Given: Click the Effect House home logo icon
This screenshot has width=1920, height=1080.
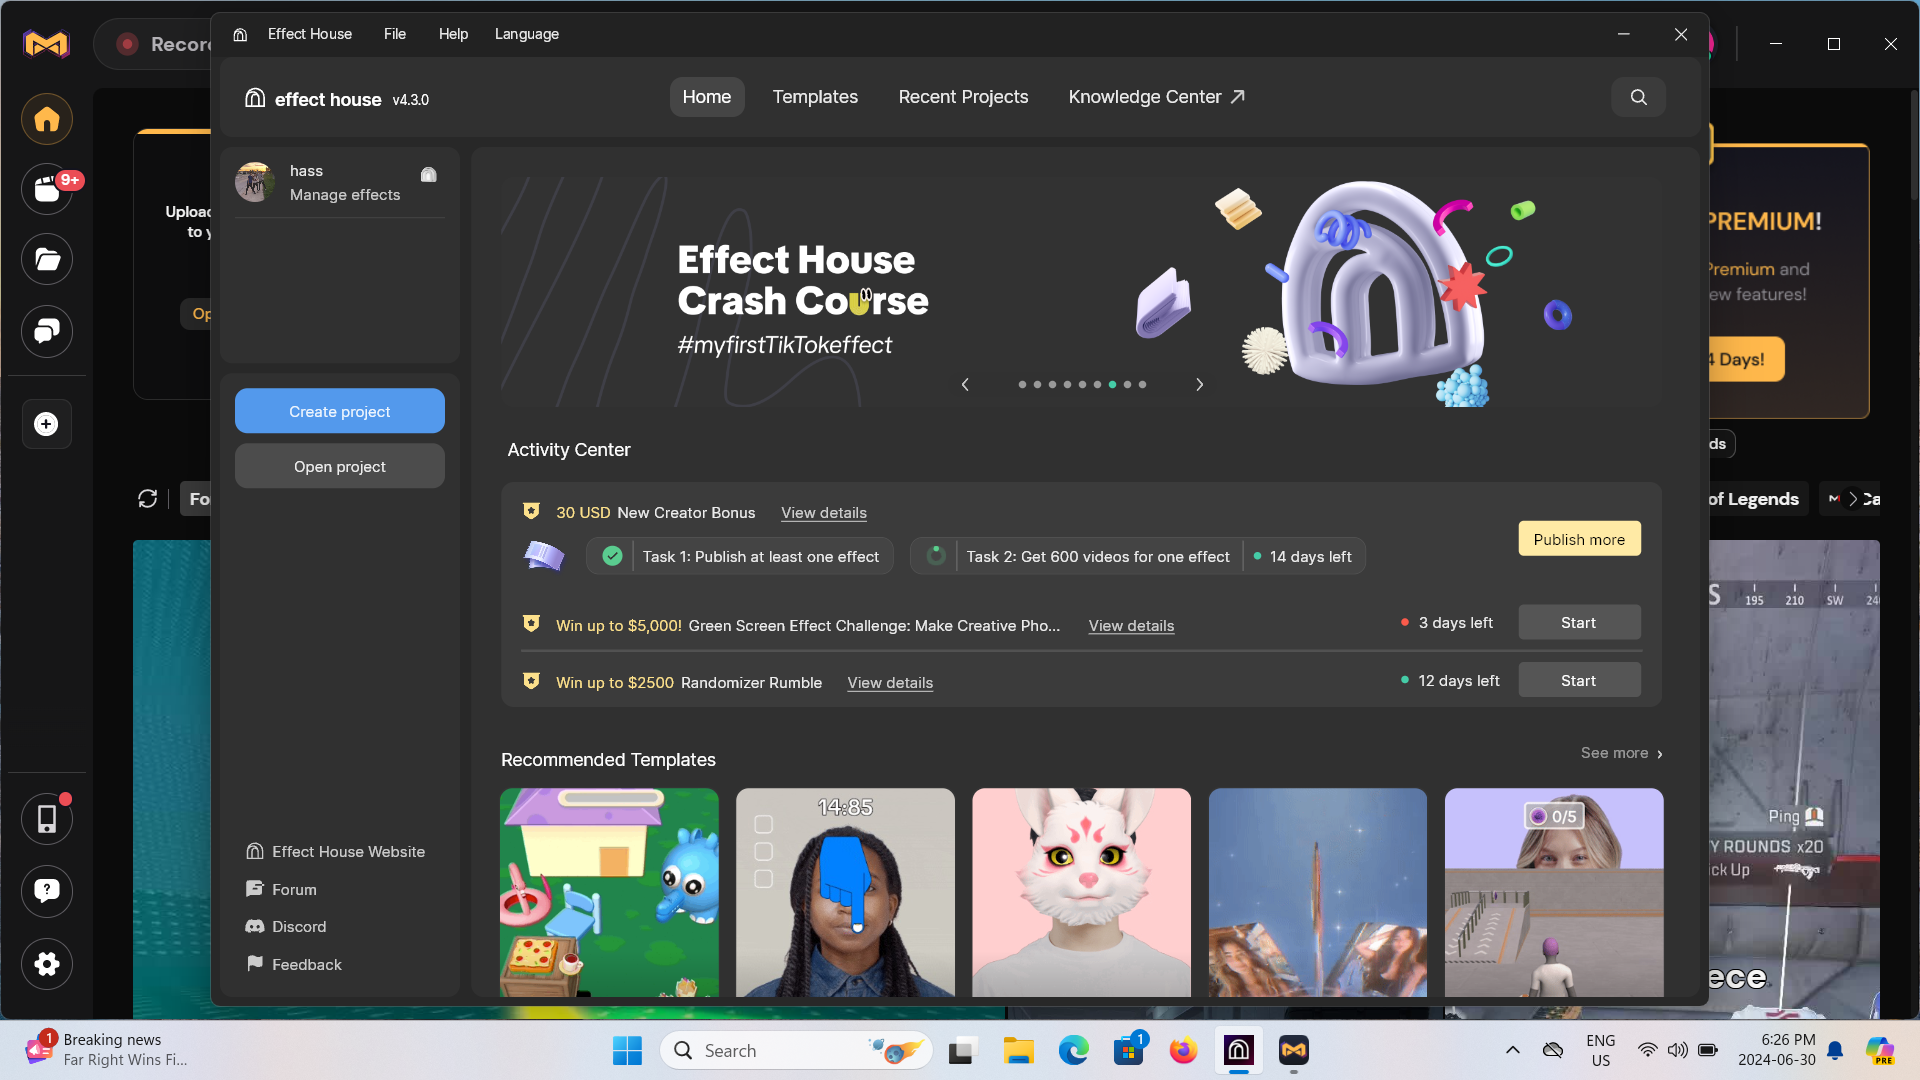Looking at the screenshot, I should click(x=255, y=98).
